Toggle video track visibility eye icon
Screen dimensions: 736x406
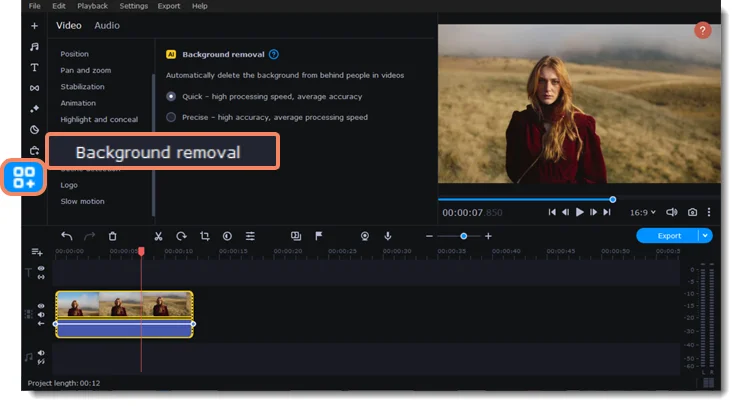[x=41, y=306]
